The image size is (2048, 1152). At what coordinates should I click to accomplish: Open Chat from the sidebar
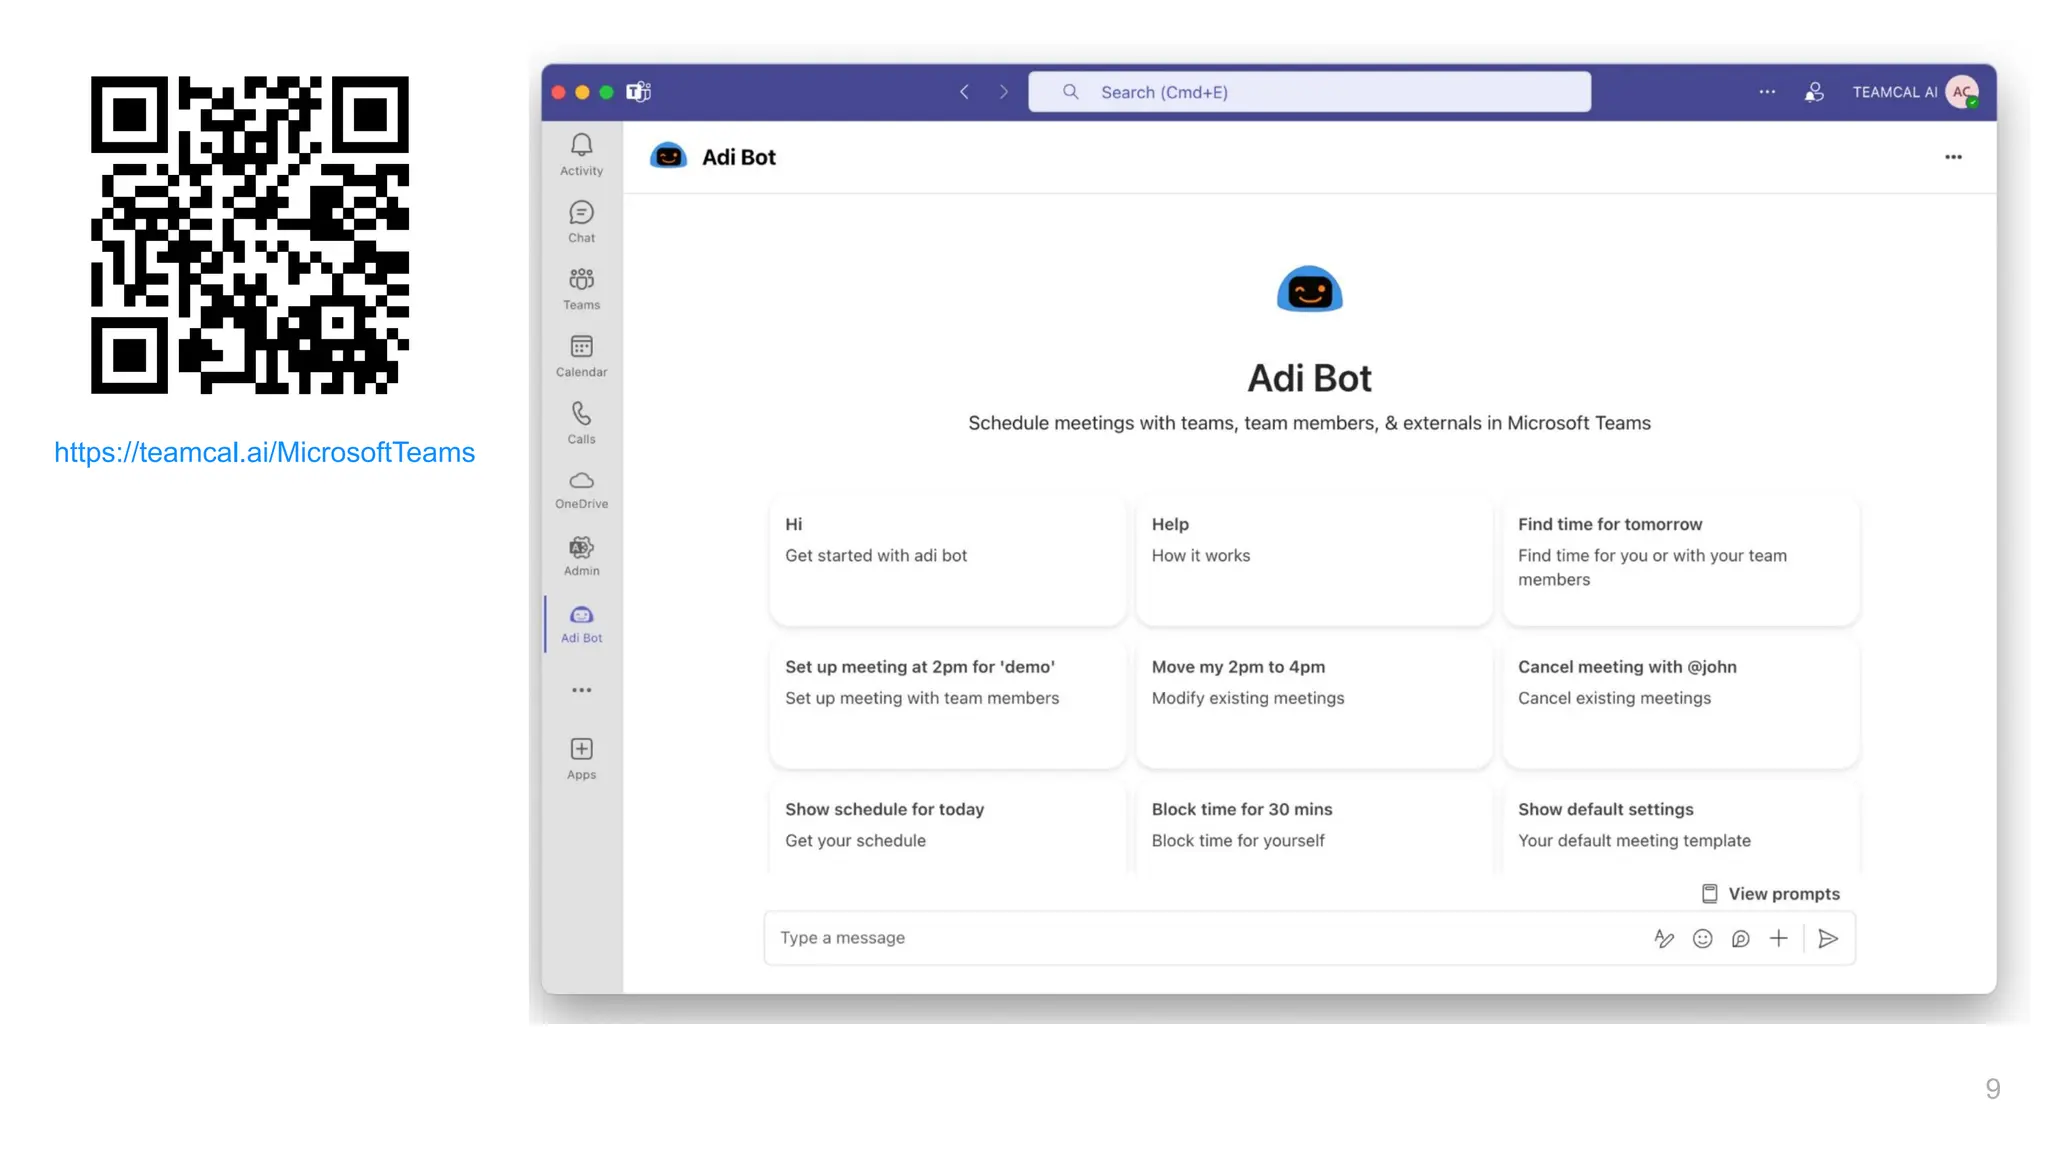coord(581,222)
